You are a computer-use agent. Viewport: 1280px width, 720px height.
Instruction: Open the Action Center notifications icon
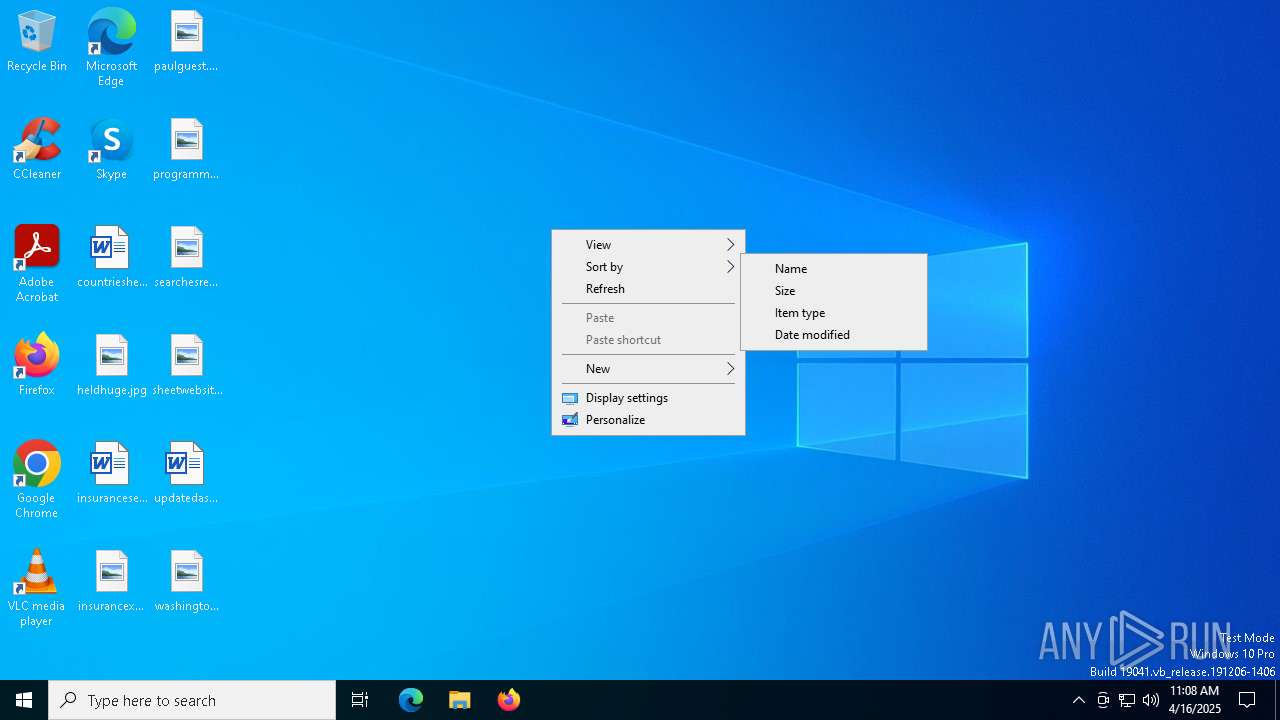coord(1248,700)
